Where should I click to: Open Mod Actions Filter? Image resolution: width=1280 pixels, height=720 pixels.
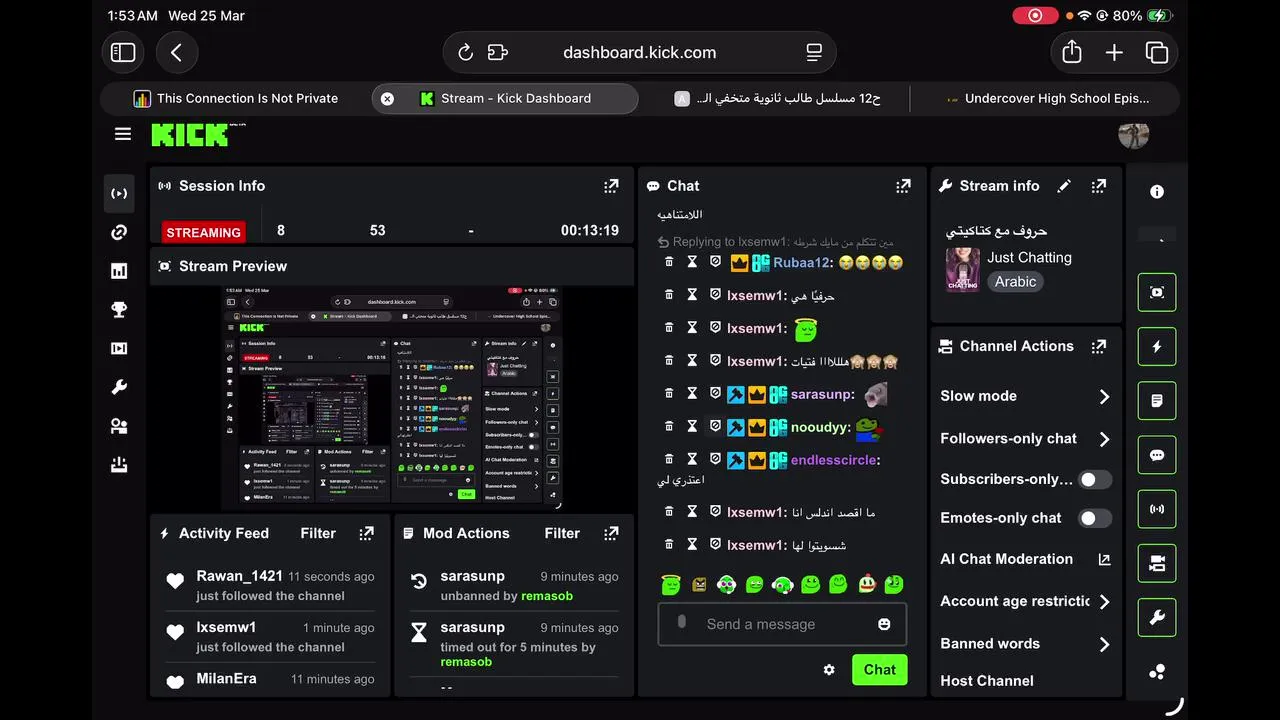(562, 533)
